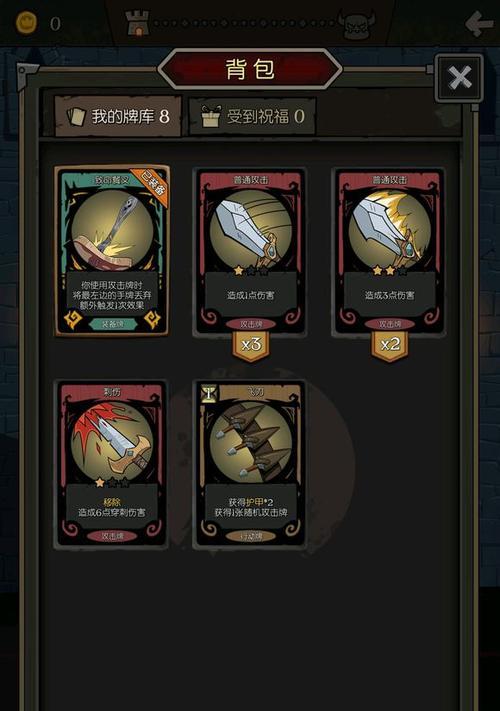Click the castle start icon

coord(137,23)
